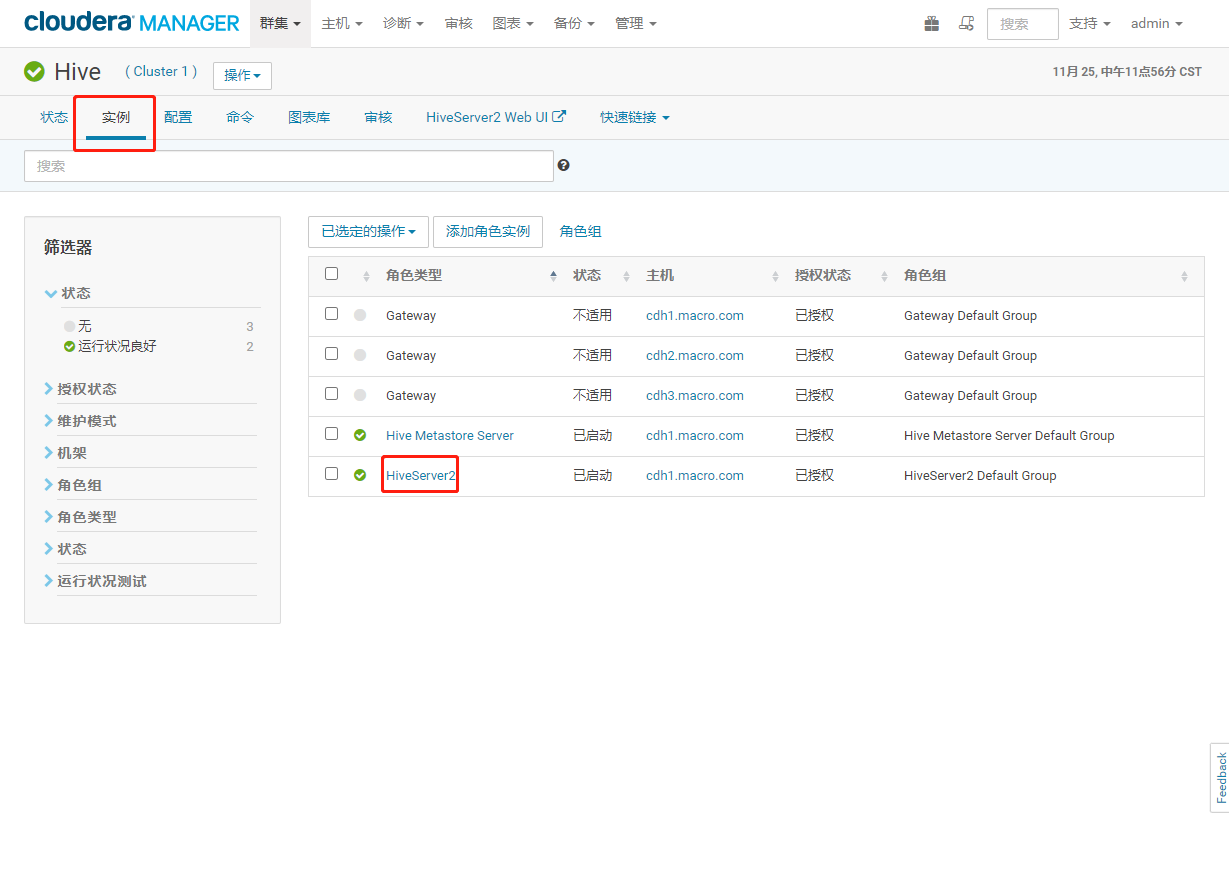The height and width of the screenshot is (890, 1229).
Task: Check the HiveServer2 row checkbox
Action: point(332,474)
